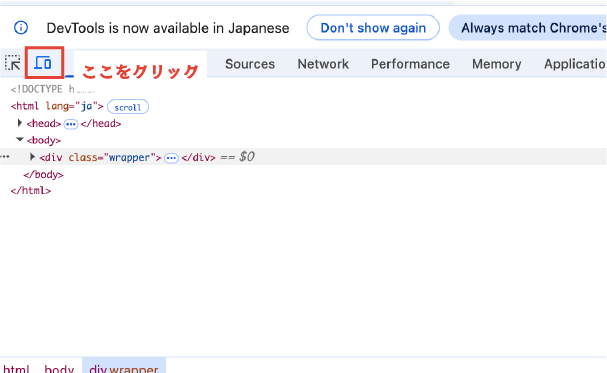Select the closing </body> tag line

click(43, 175)
